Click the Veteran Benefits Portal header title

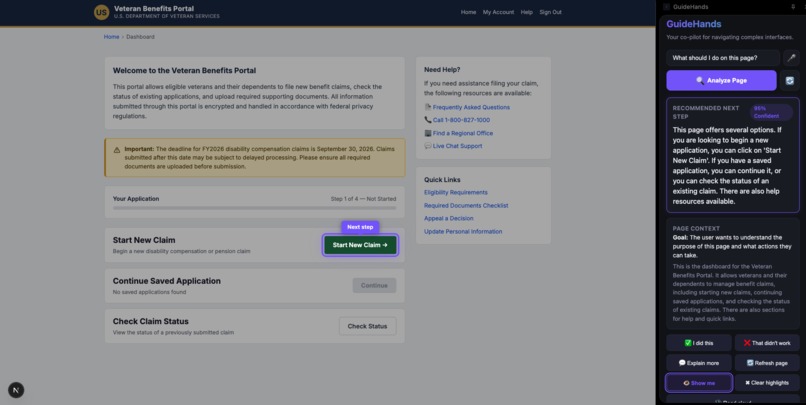coord(154,8)
